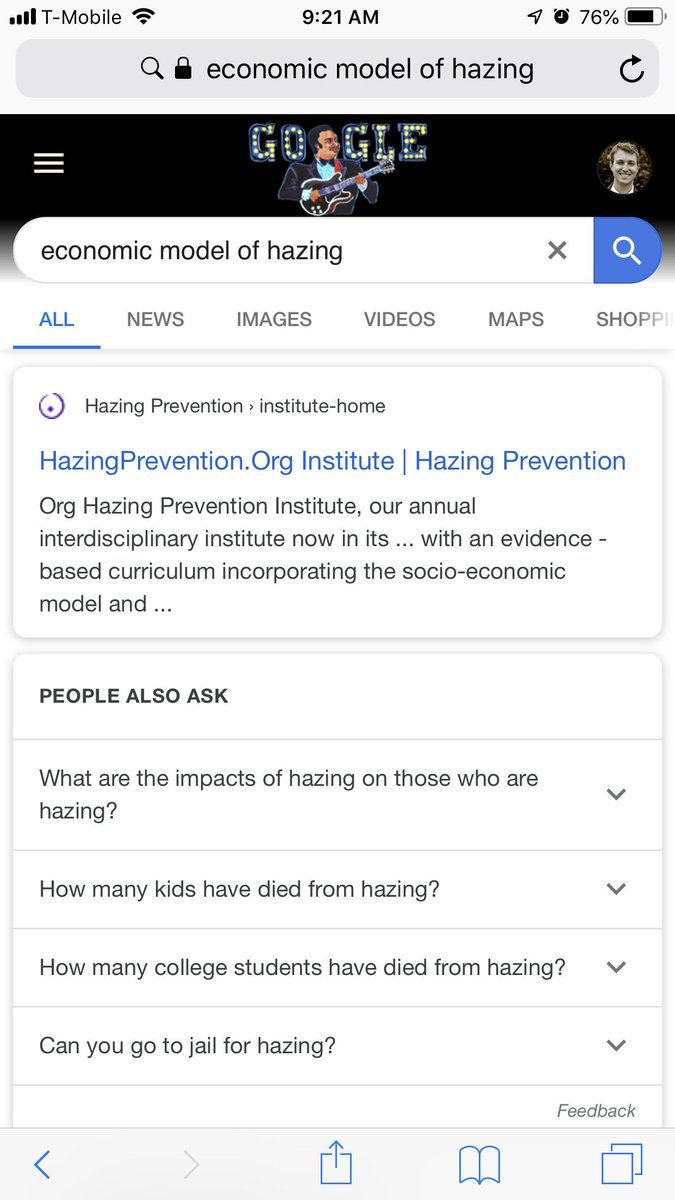Open Safari bookmarks
This screenshot has width=675, height=1200.
point(479,1164)
